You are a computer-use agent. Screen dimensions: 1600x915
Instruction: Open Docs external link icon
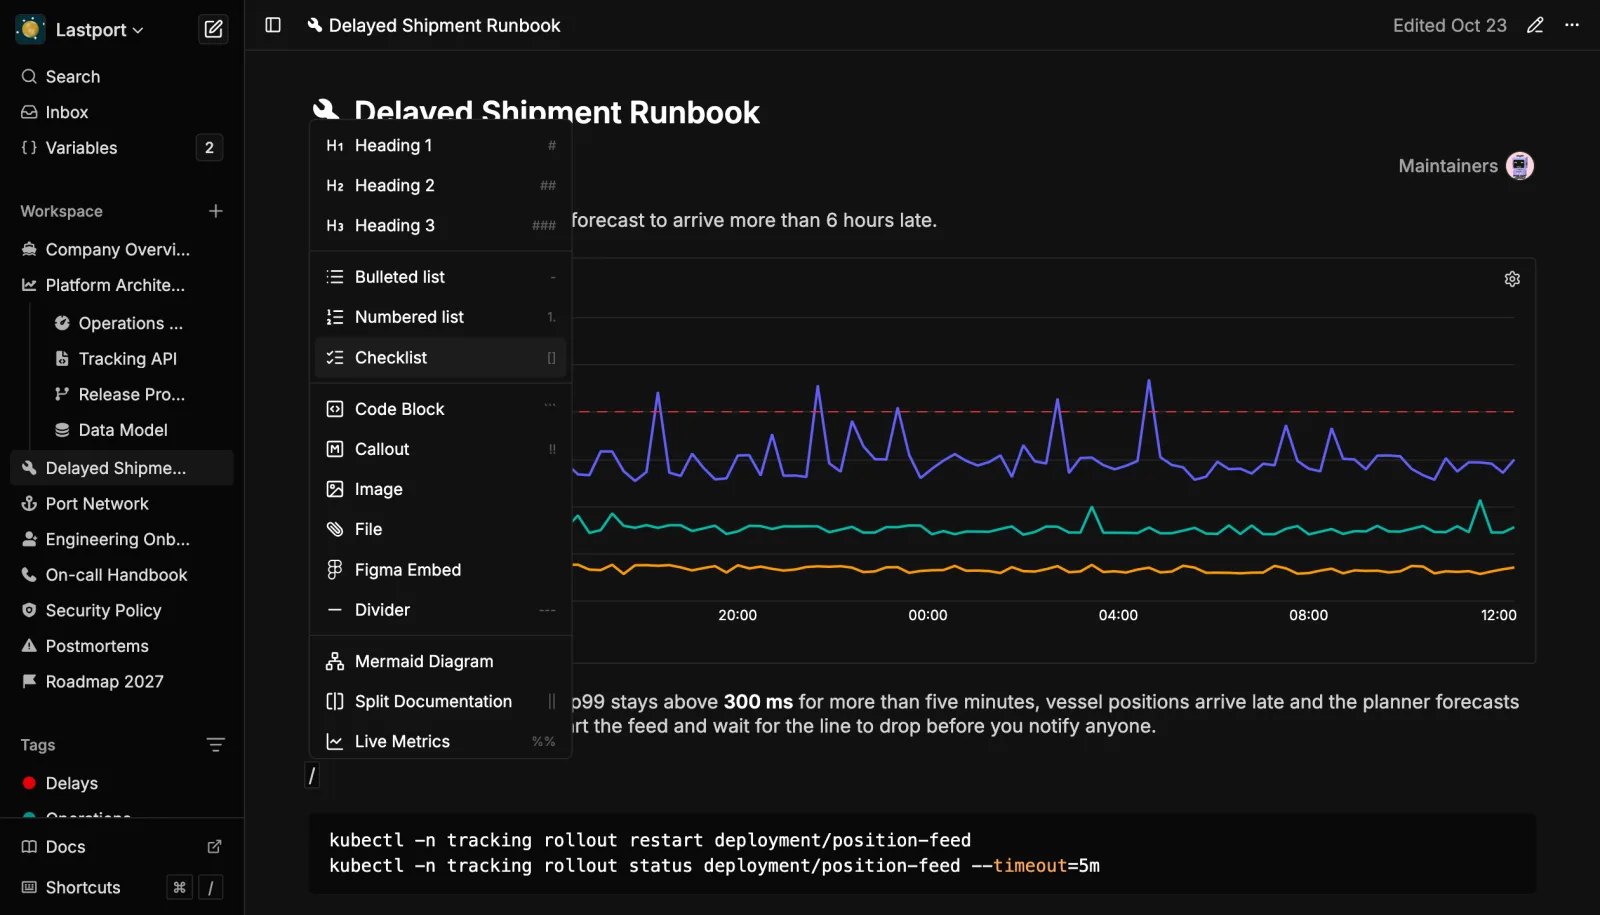point(214,847)
